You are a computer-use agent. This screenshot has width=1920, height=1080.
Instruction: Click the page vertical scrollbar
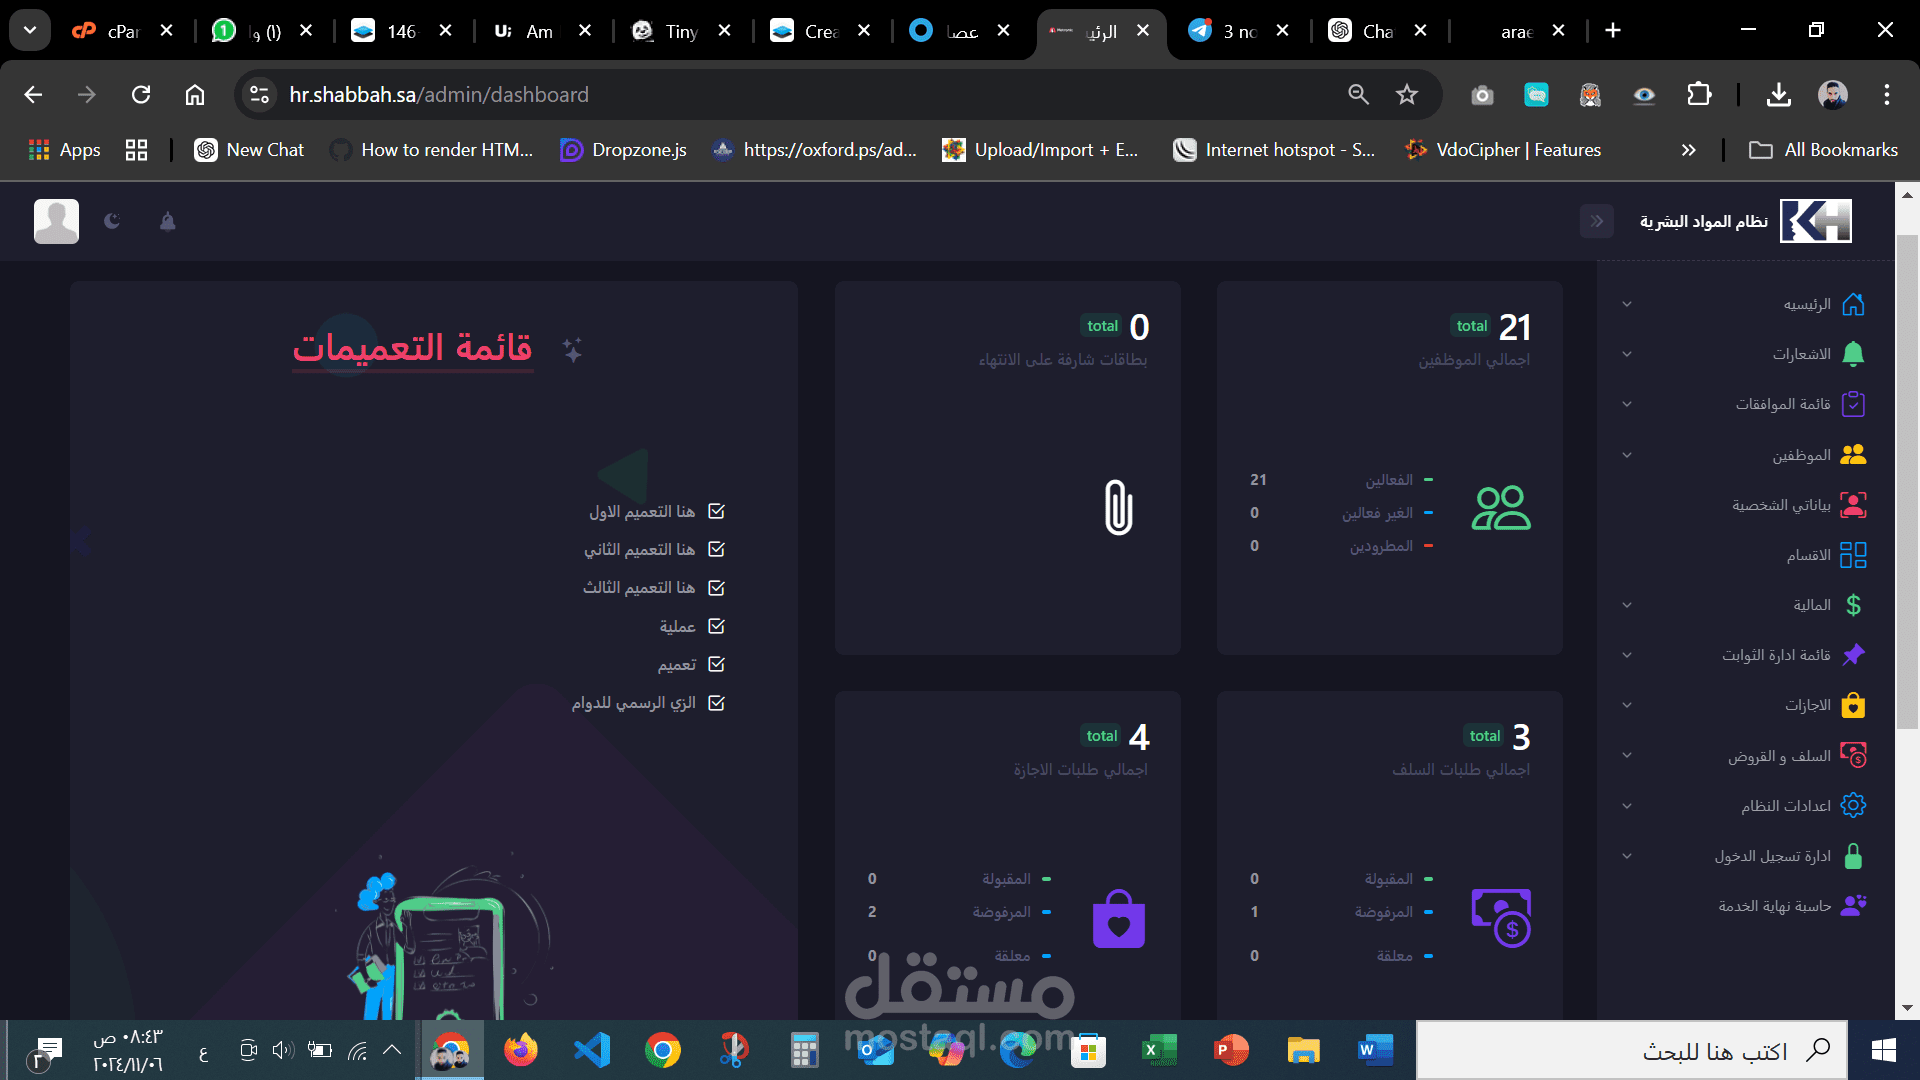click(1907, 480)
